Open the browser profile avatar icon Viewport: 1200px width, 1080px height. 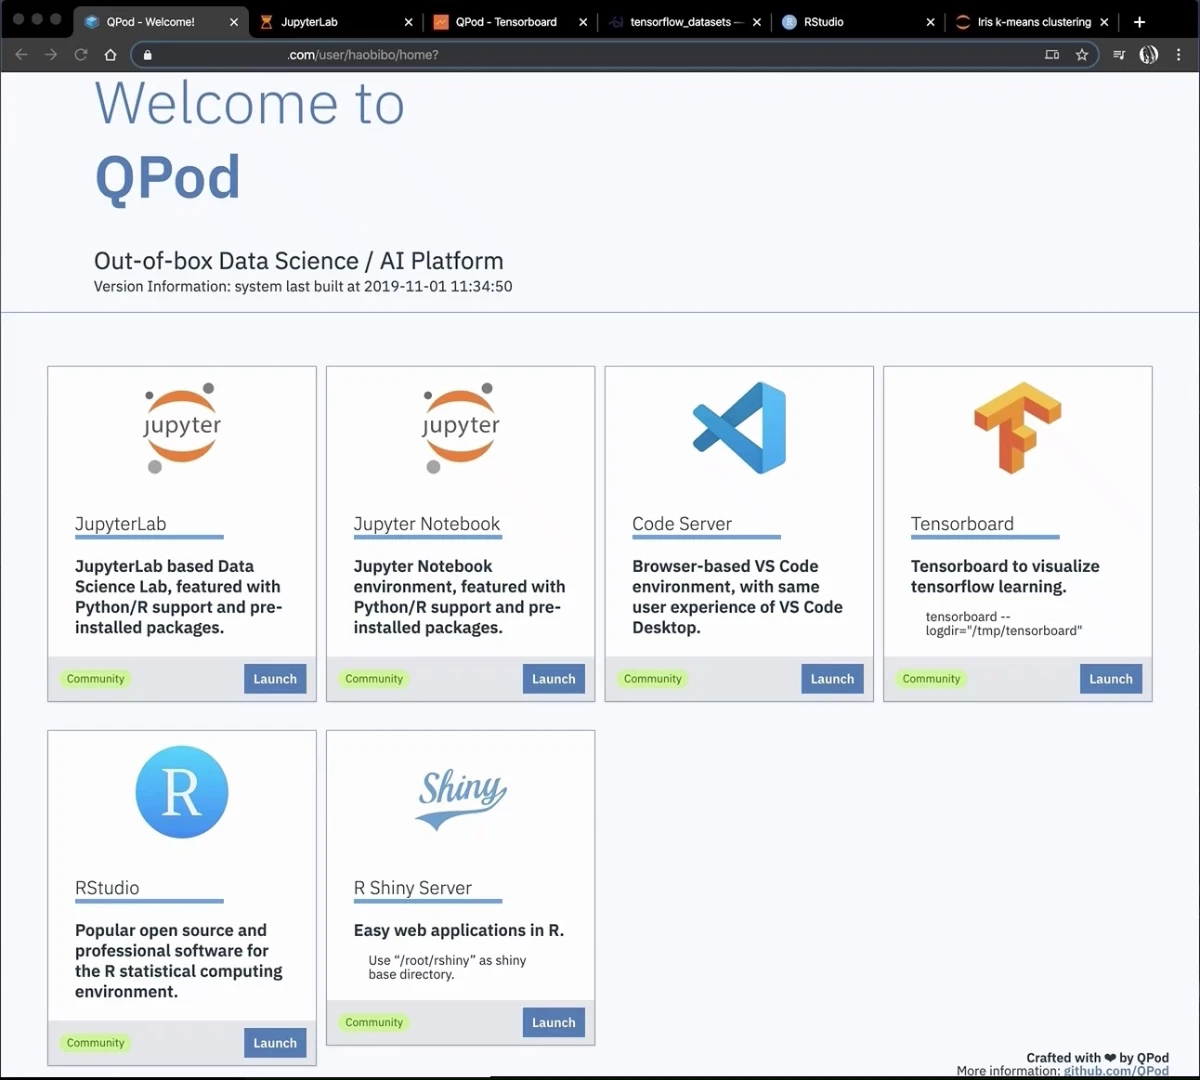(1149, 55)
